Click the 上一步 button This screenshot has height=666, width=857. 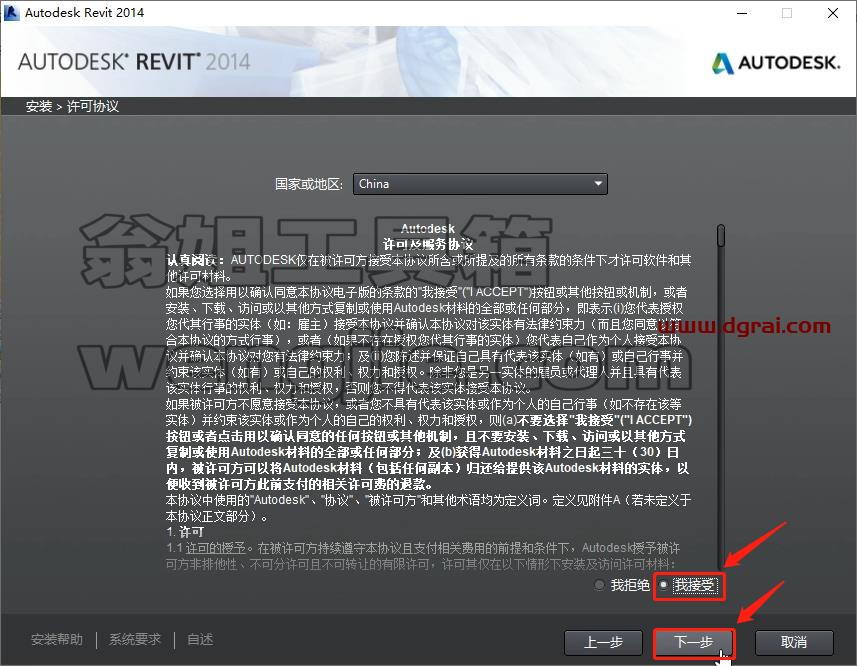[x=603, y=642]
